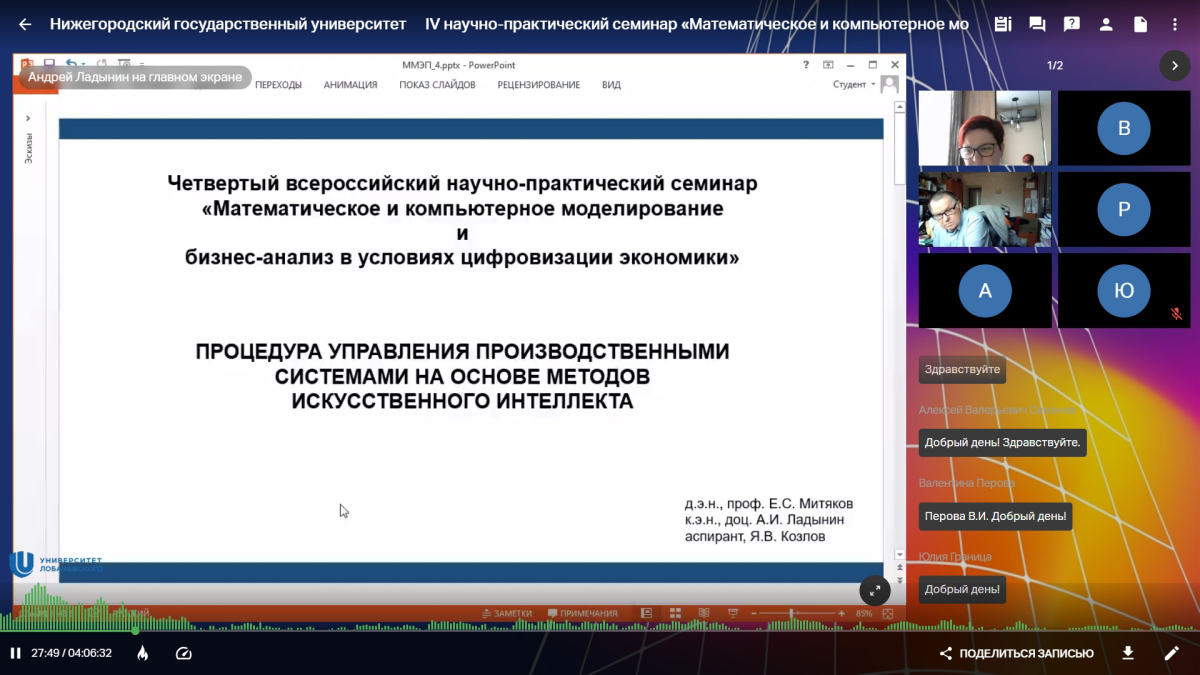Open the questions panel icon
The width and height of the screenshot is (1200, 675).
(1072, 24)
